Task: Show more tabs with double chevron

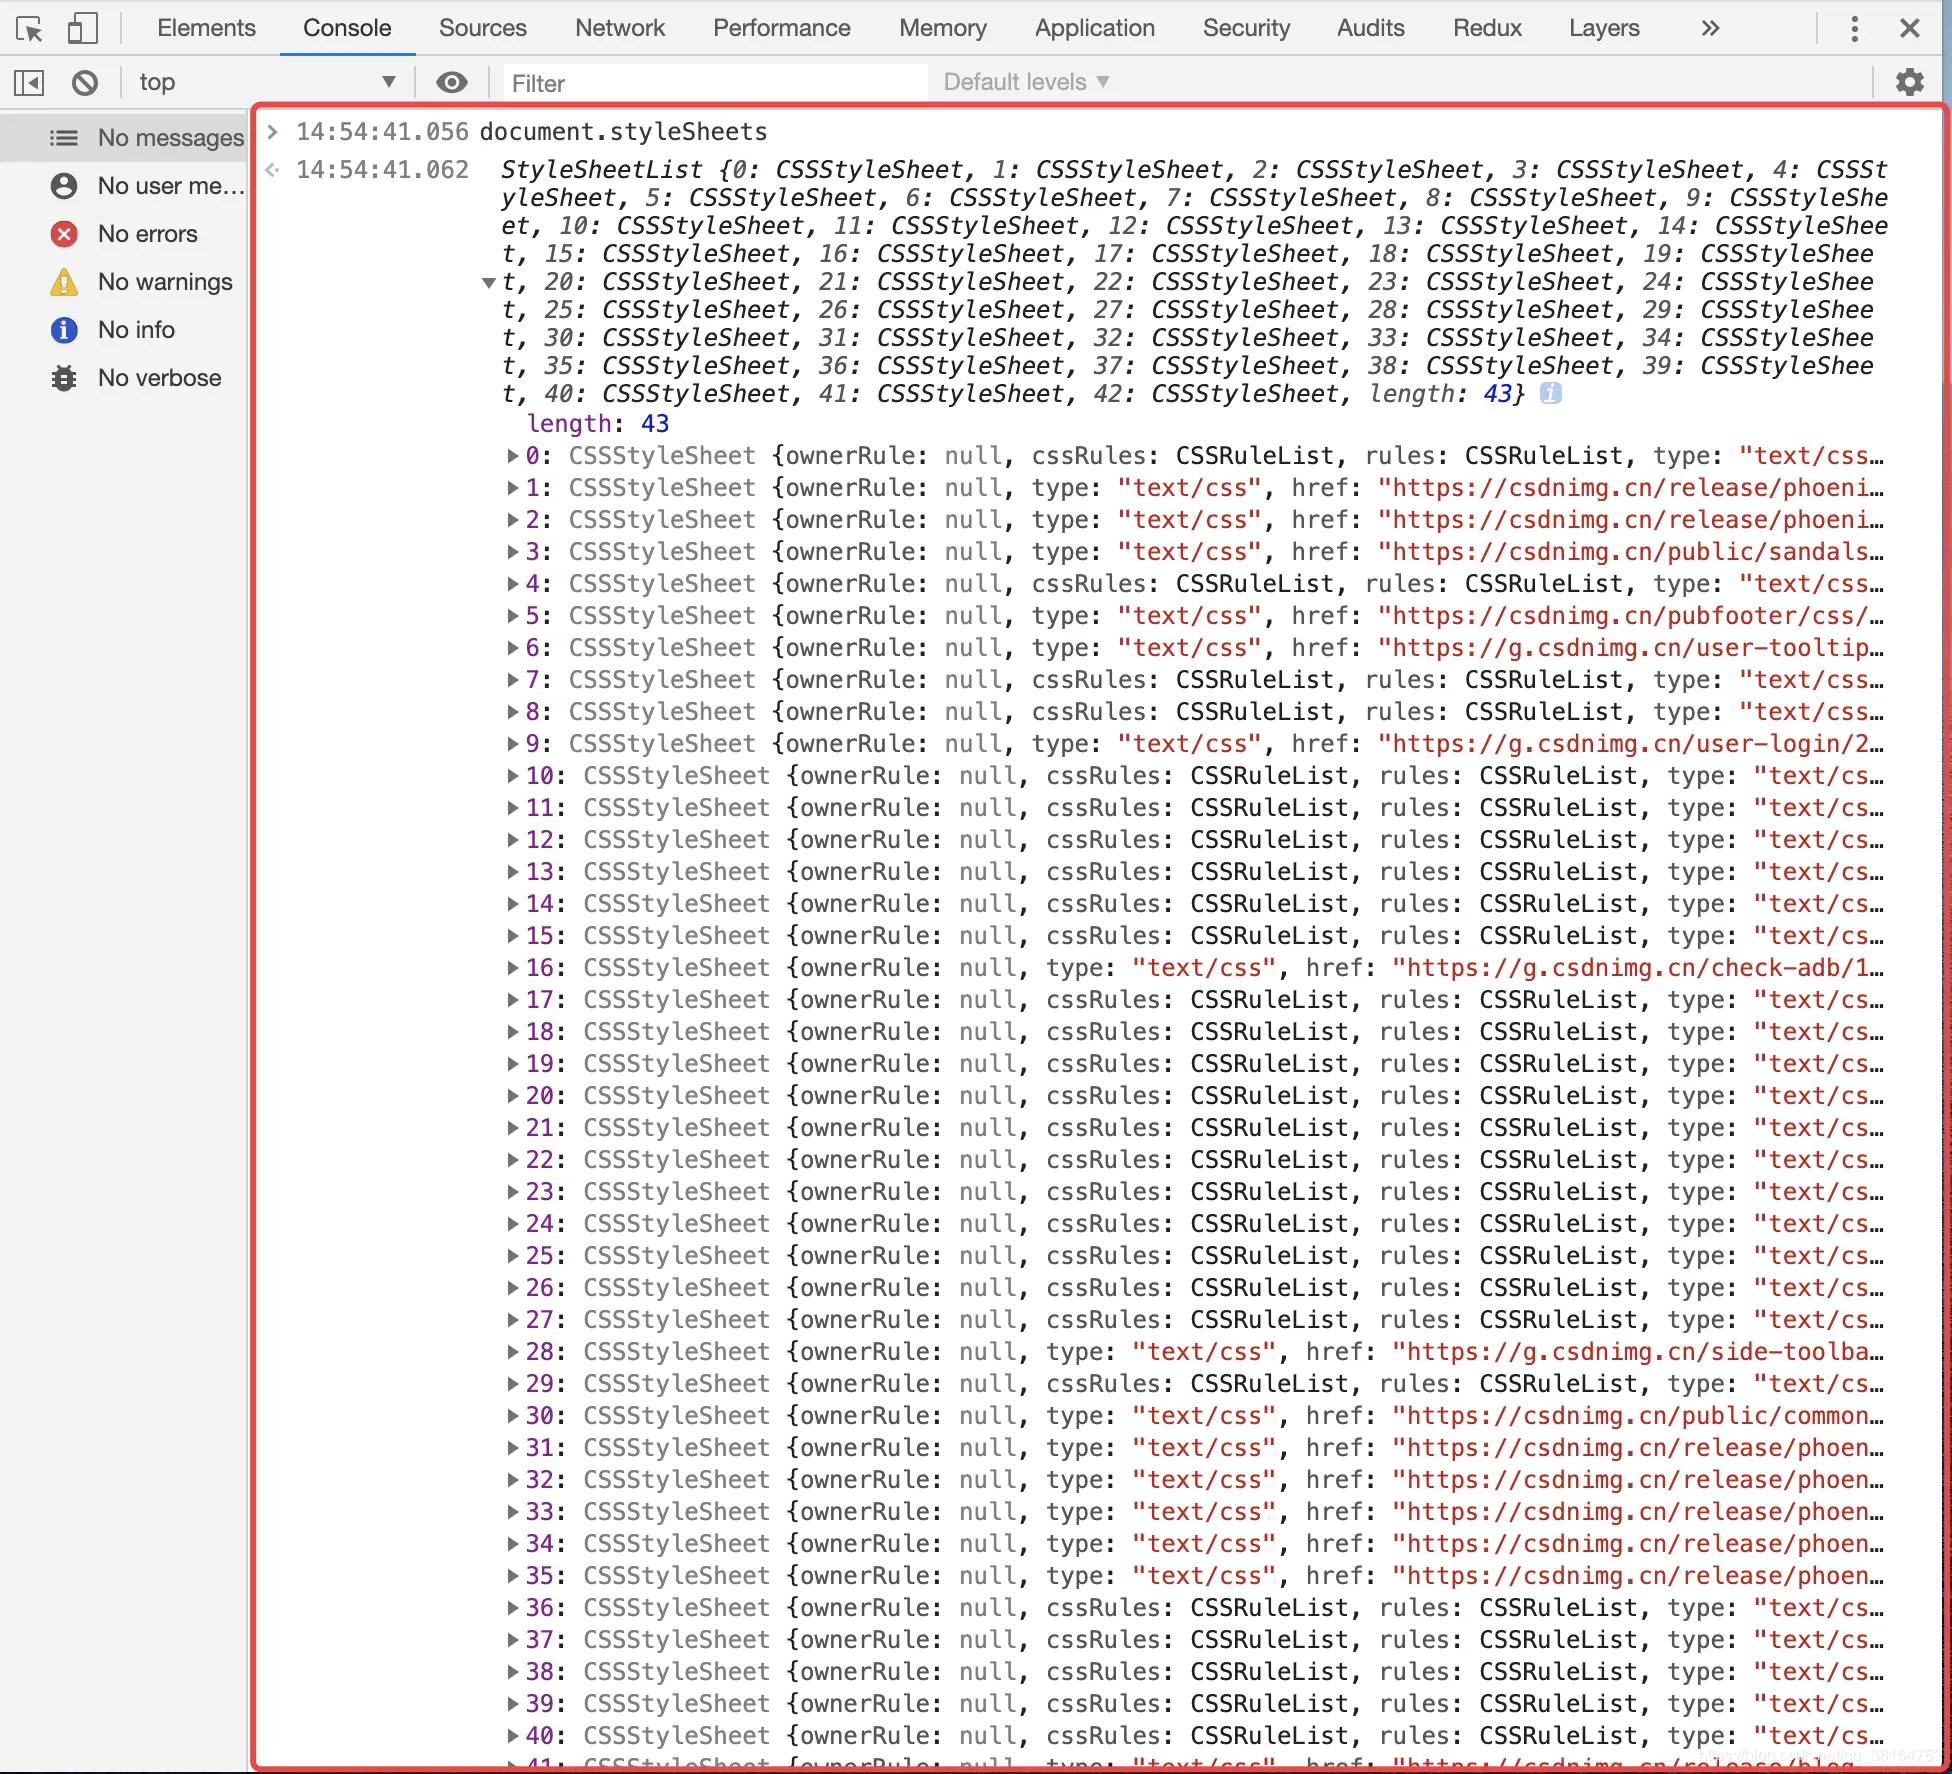Action: tap(1710, 29)
